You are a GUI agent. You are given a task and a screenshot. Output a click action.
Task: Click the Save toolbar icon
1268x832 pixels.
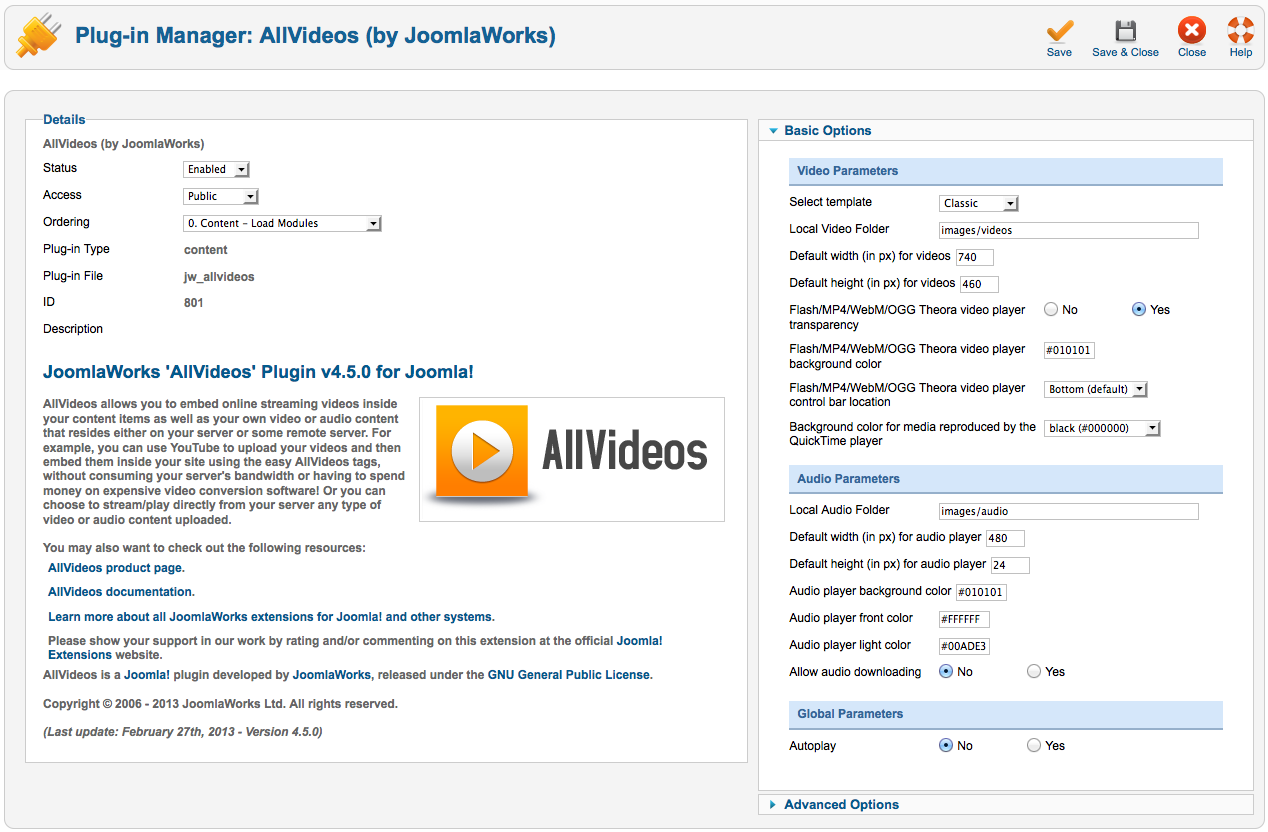[x=1059, y=31]
